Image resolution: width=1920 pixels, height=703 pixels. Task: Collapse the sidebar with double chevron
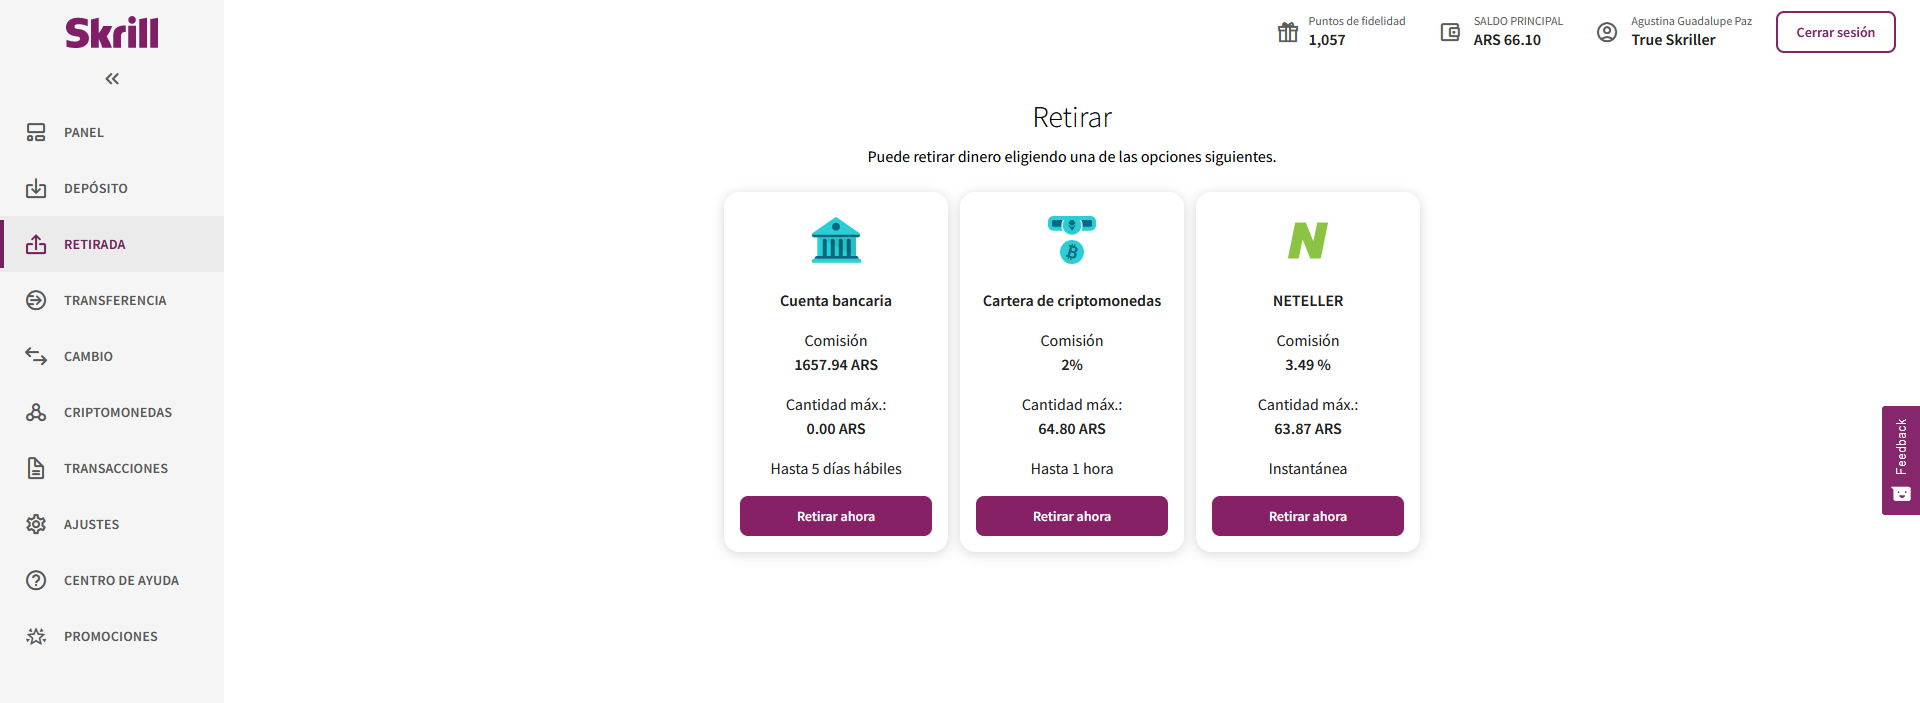tap(112, 79)
